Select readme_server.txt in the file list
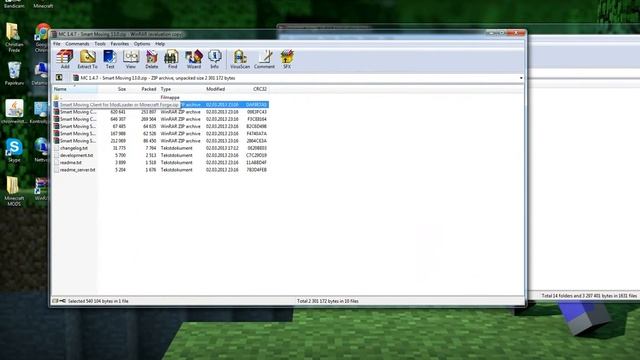This screenshot has width=640, height=360. [160, 170]
